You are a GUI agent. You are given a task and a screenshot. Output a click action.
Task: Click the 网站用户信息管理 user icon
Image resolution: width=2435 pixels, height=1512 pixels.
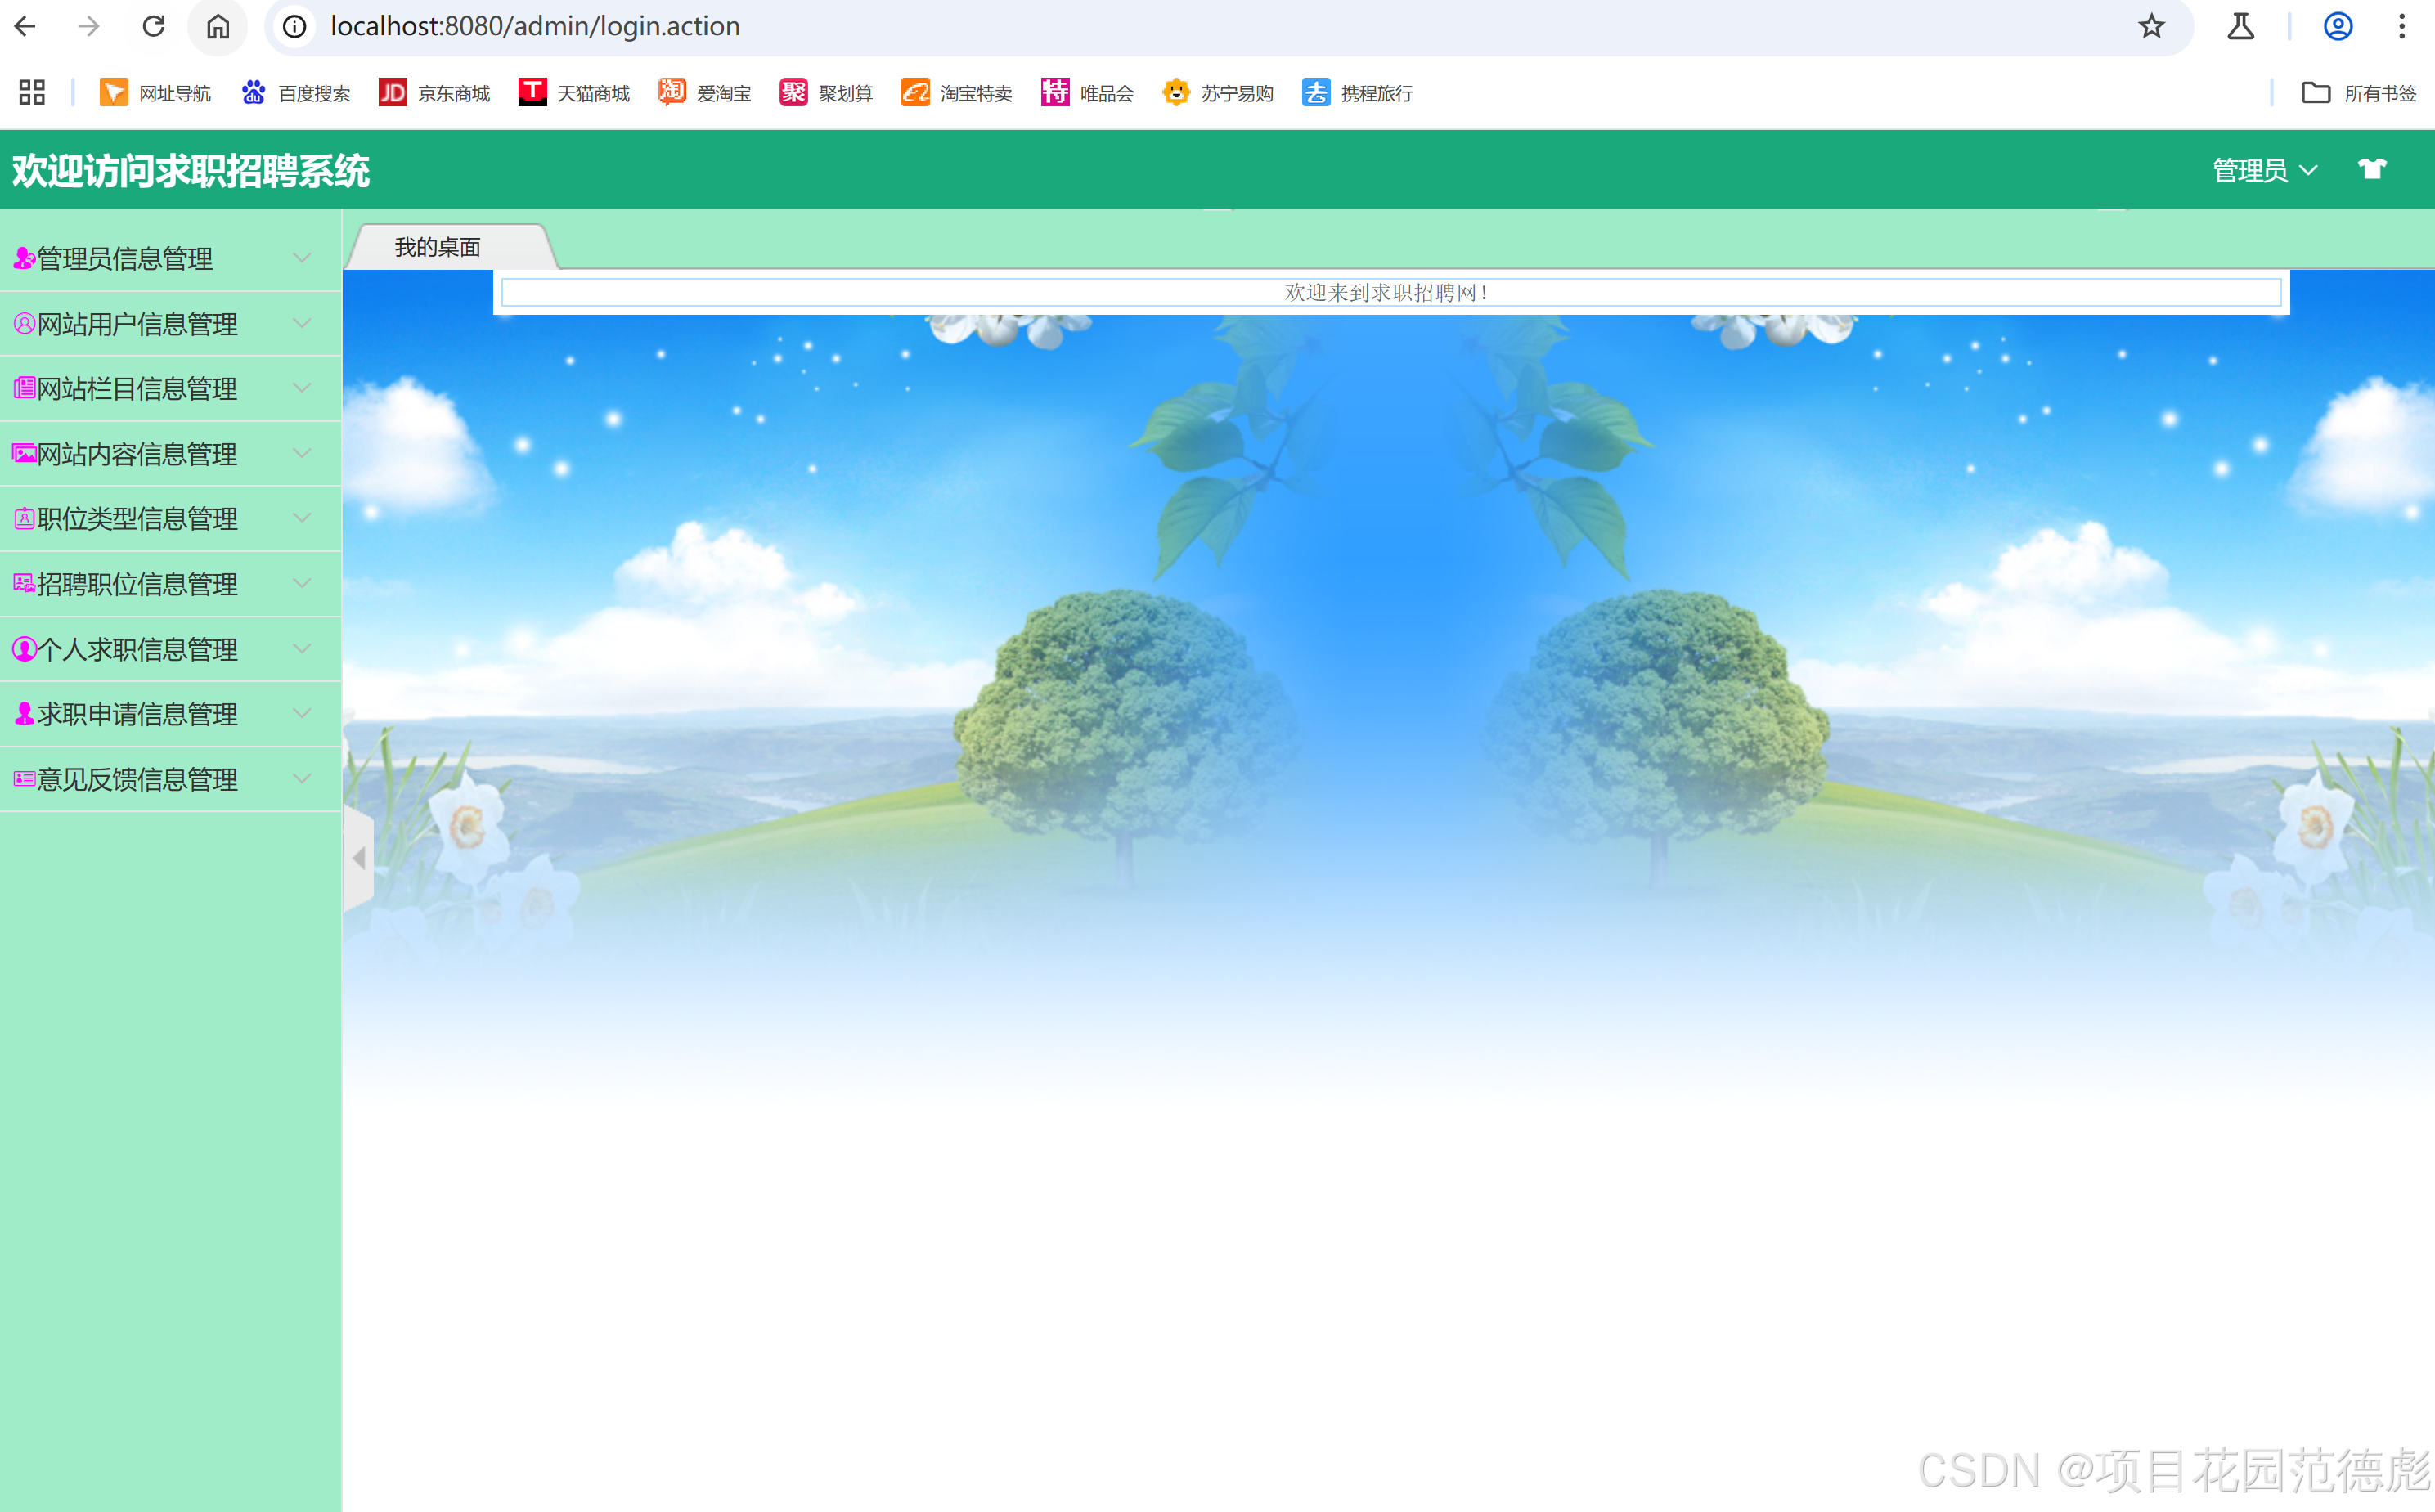click(24, 323)
